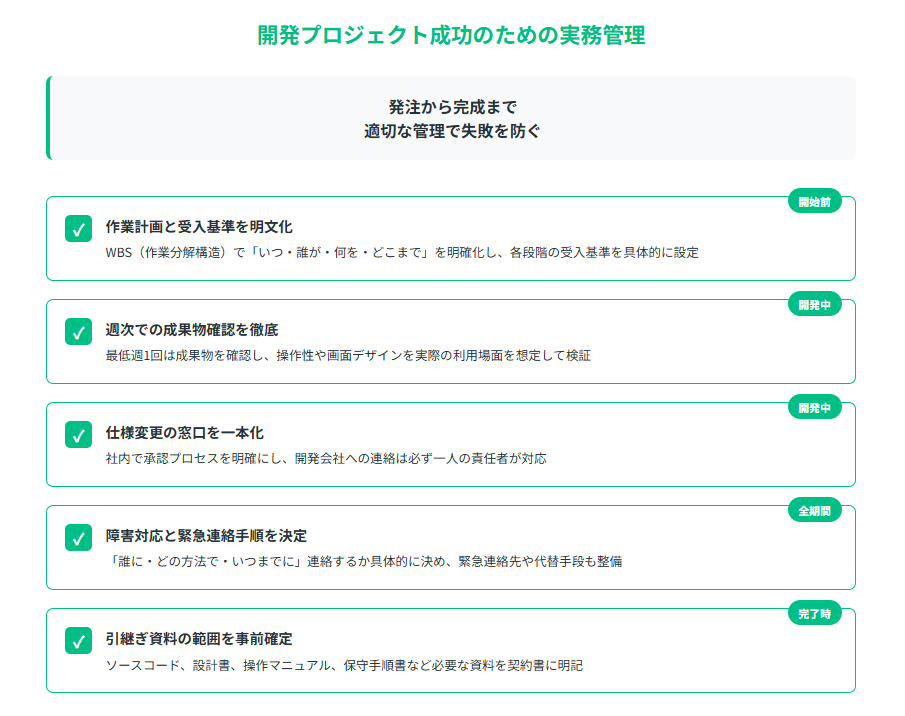
Task: Click the 開始前 badge
Action: [x=814, y=202]
